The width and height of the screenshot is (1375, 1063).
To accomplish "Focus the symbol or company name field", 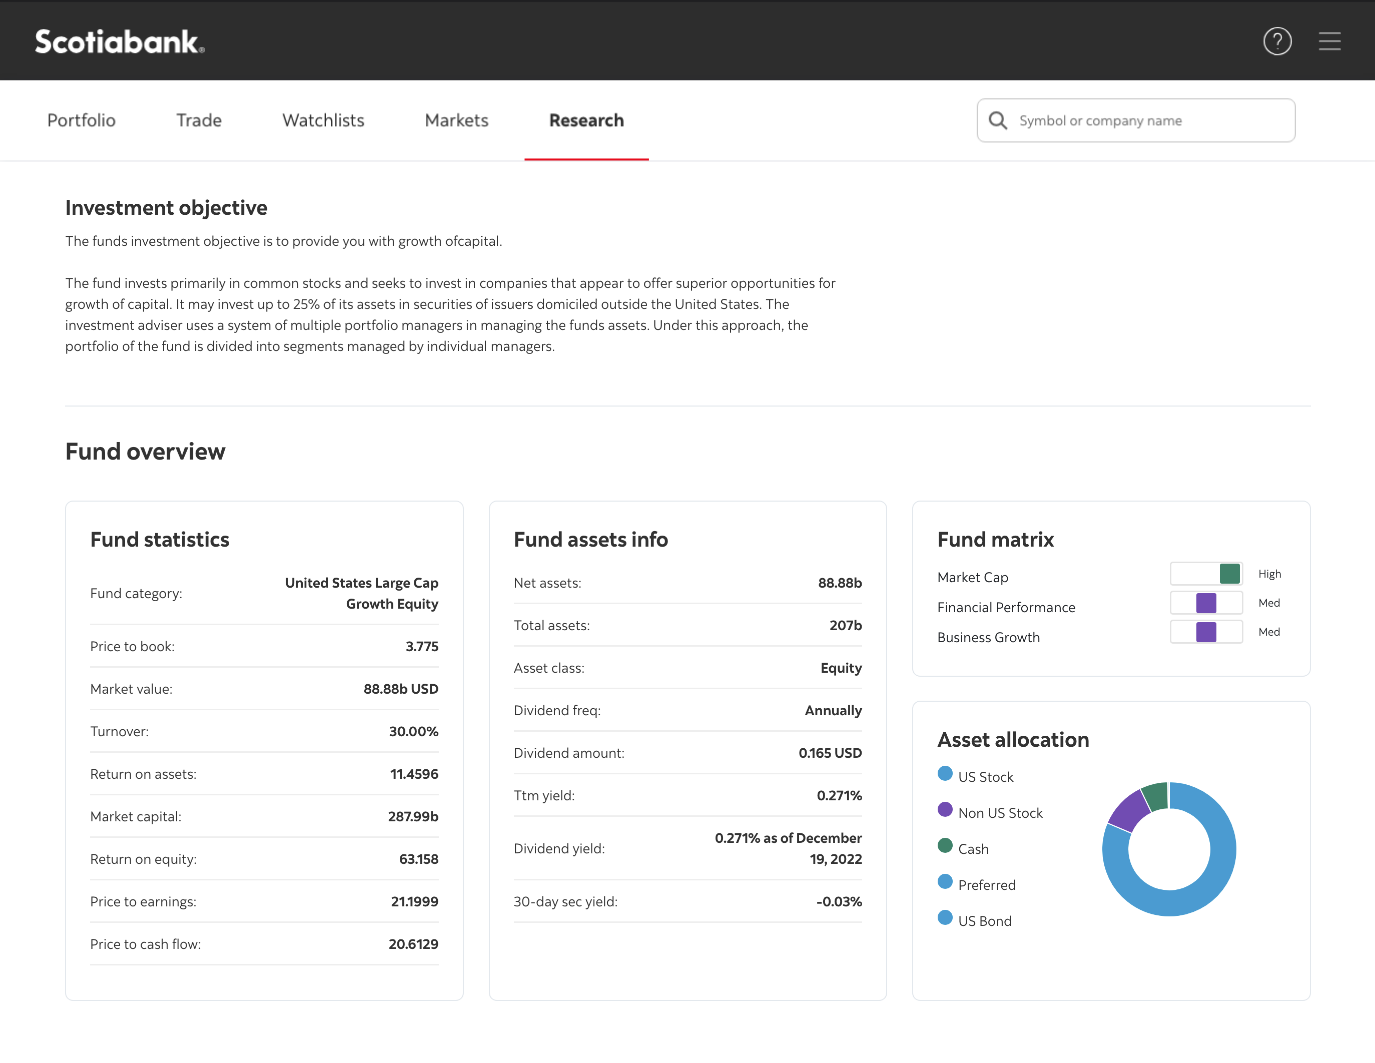I will 1150,121.
